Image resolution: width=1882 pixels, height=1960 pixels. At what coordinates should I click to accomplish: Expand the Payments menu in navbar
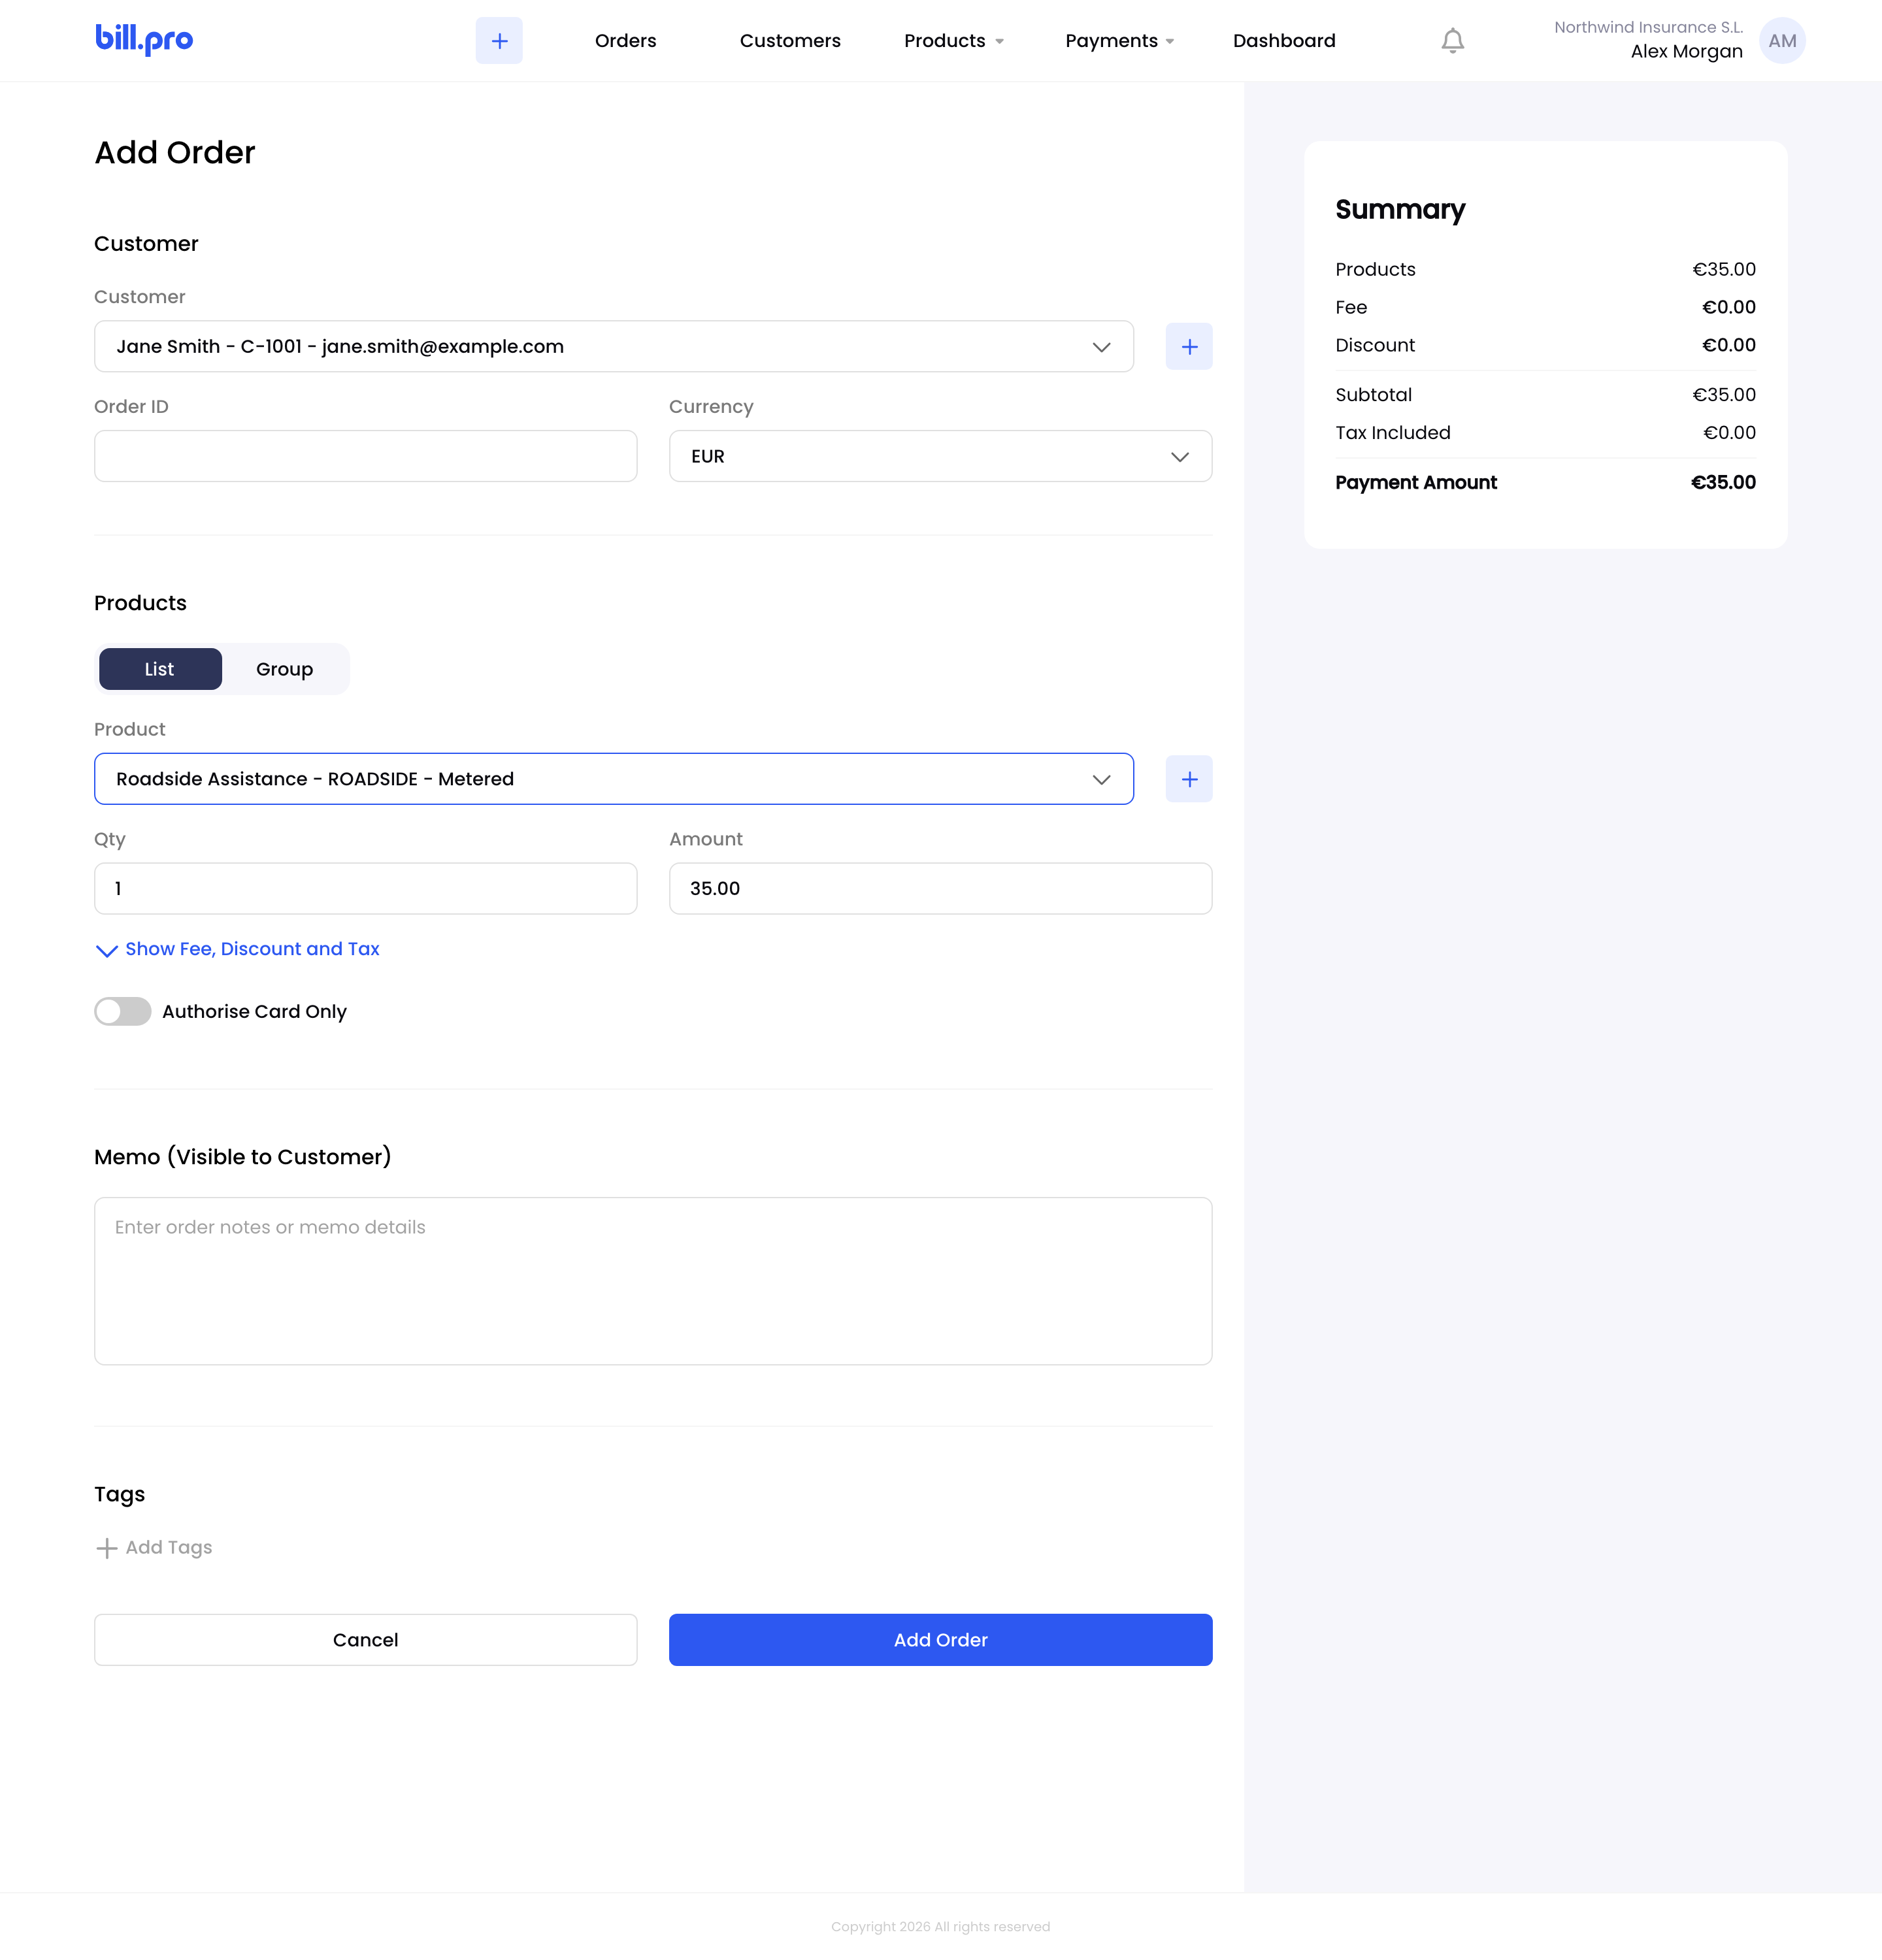(x=1119, y=41)
